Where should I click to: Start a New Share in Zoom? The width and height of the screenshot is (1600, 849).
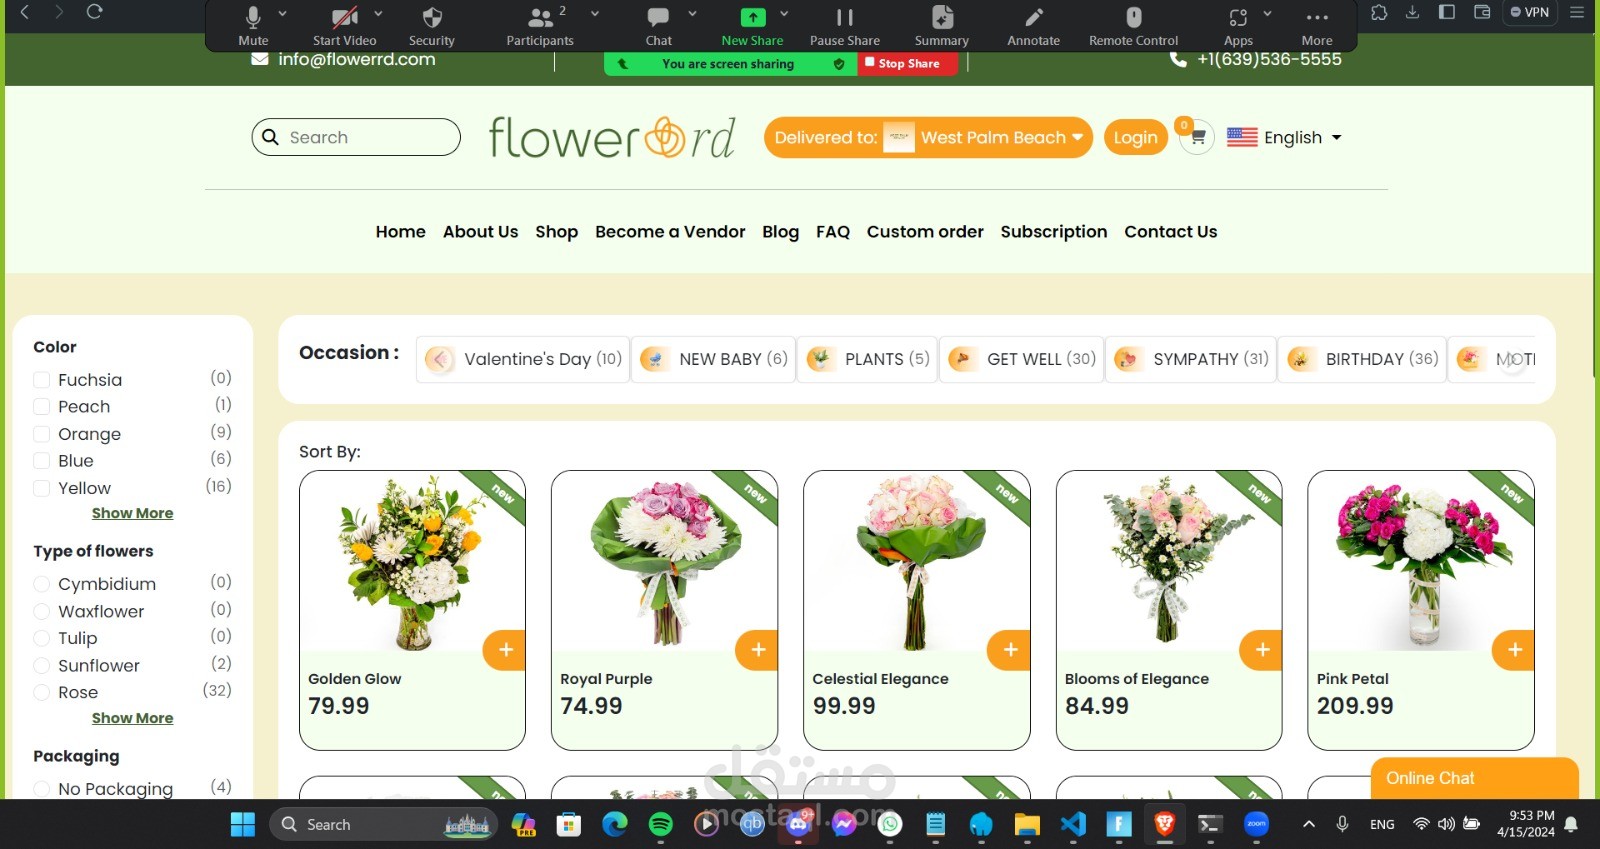coord(752,25)
